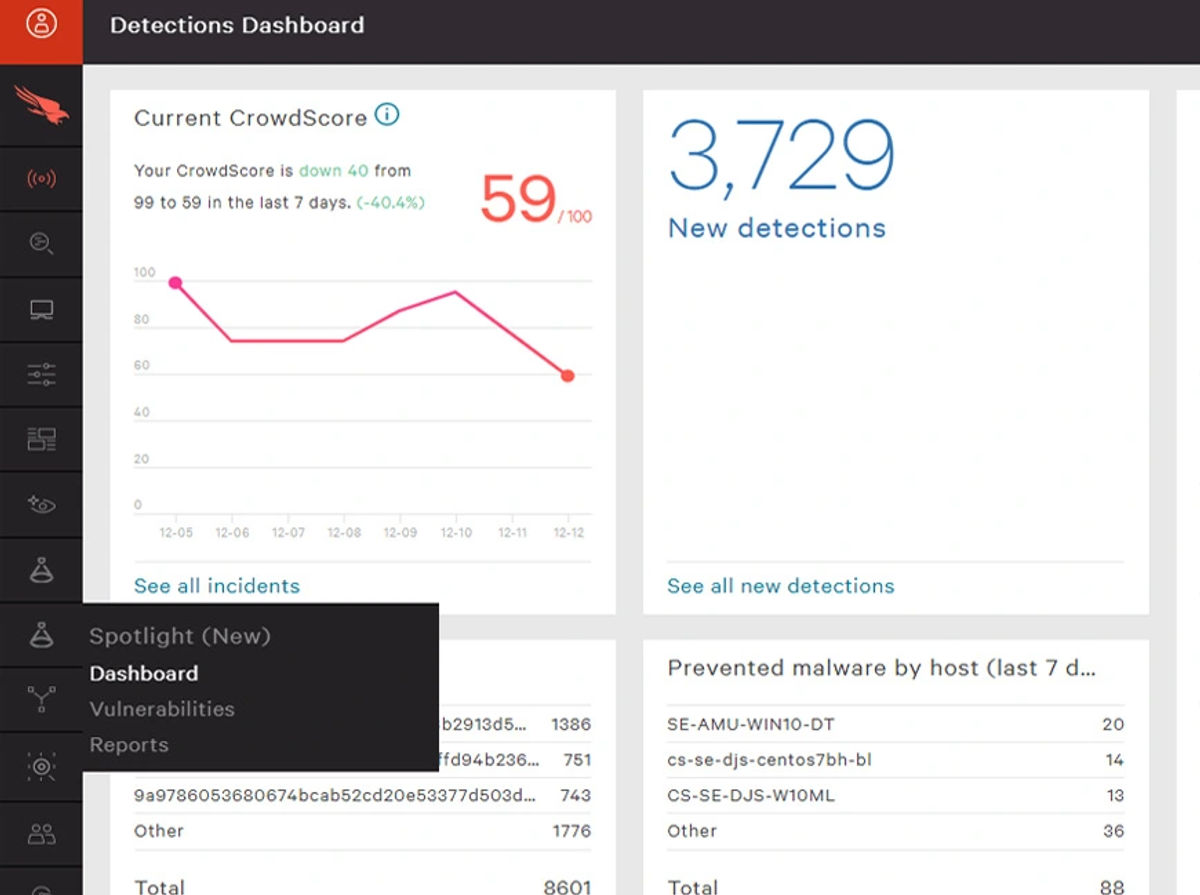Open the Configuration sliders icon in sidebar
The image size is (1200, 895).
pos(41,375)
